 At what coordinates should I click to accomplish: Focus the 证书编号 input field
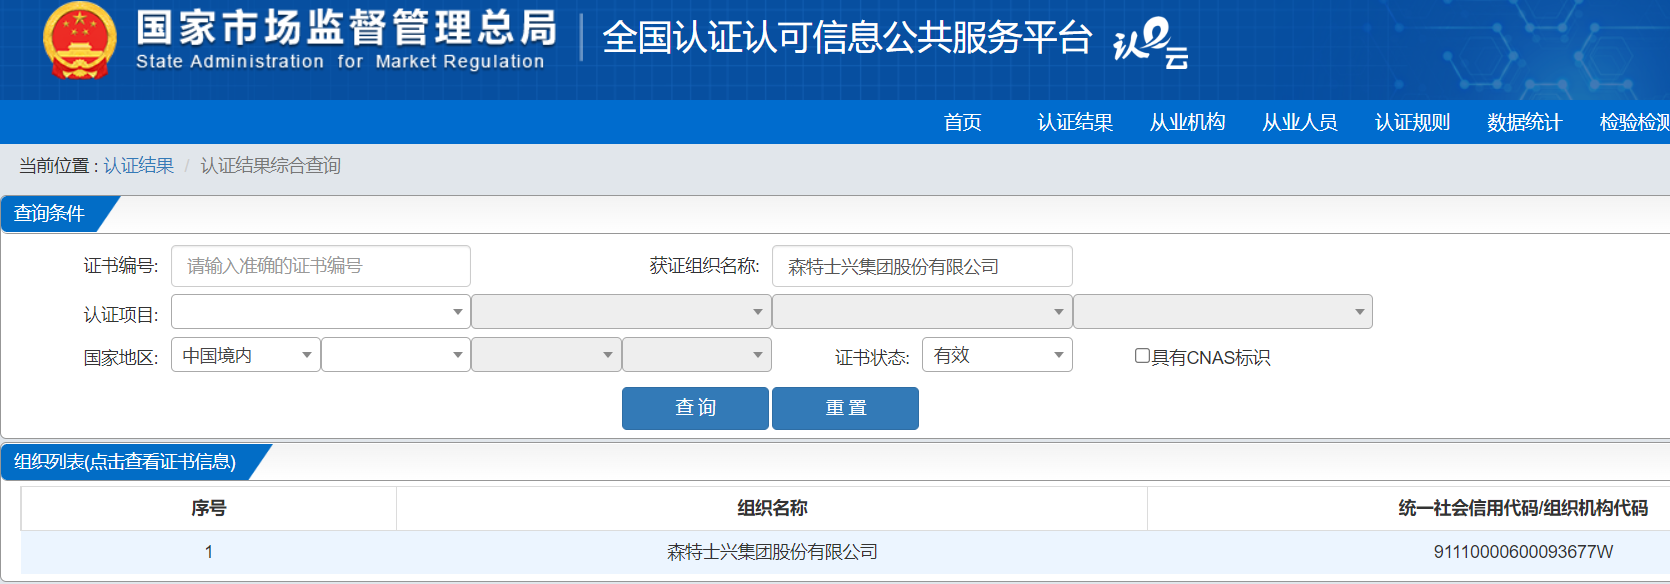pos(321,266)
